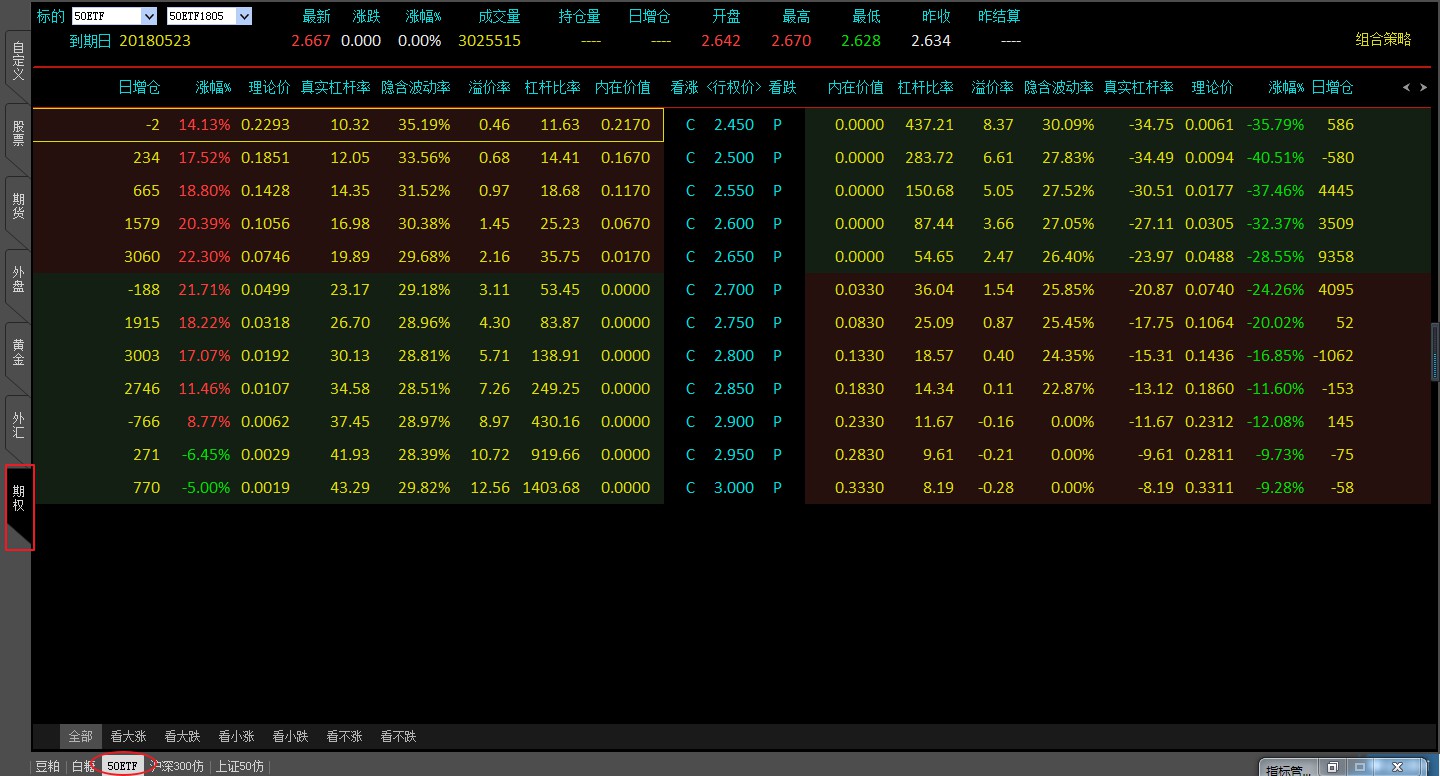Open 组合策略 combination strategy
The image size is (1440, 776).
[1383, 40]
